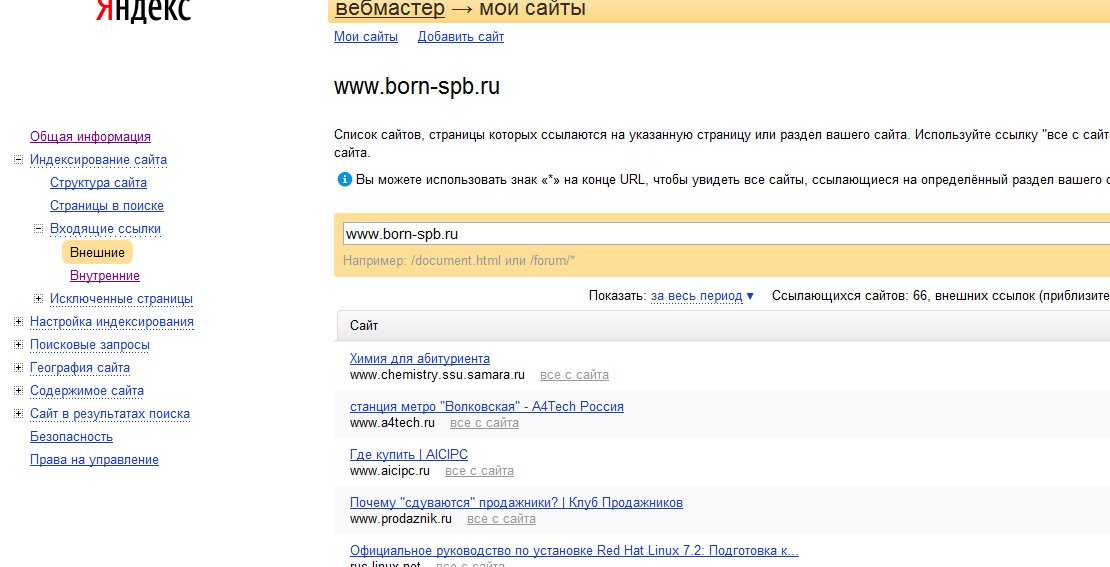Screen dimensions: 1110x567
Task: Click the URL input field with www.born-spb.ru
Action: click(726, 234)
